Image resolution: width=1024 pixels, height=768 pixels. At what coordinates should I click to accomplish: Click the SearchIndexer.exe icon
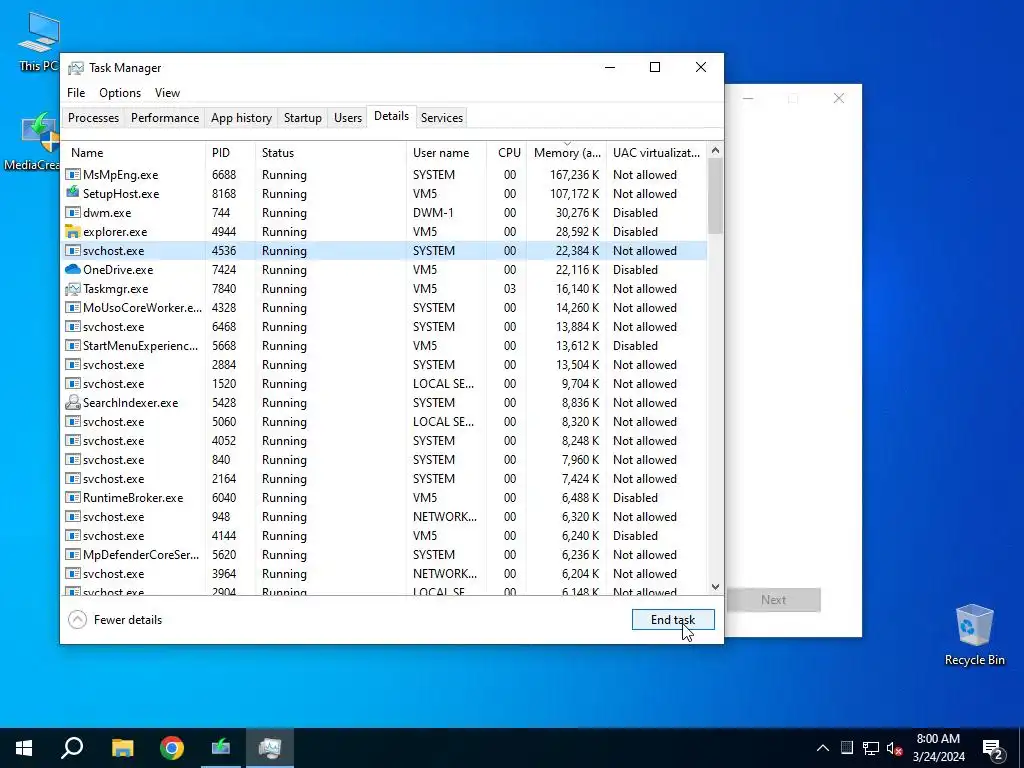(72, 402)
